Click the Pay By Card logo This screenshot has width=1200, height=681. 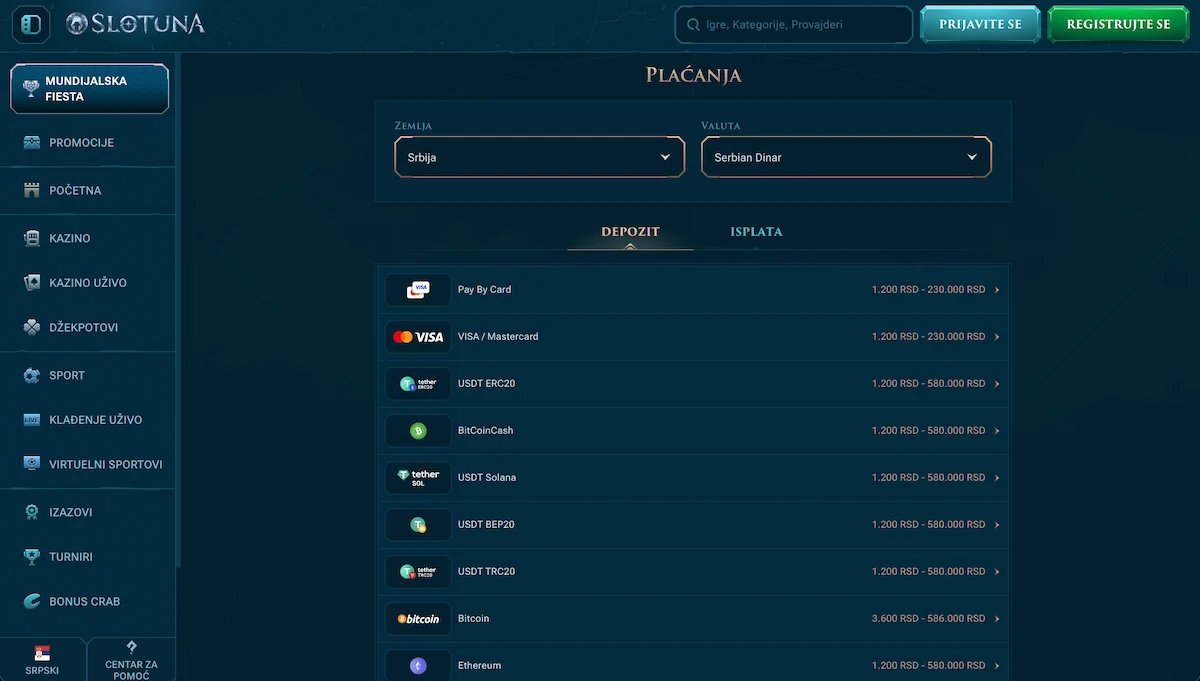[x=418, y=290]
